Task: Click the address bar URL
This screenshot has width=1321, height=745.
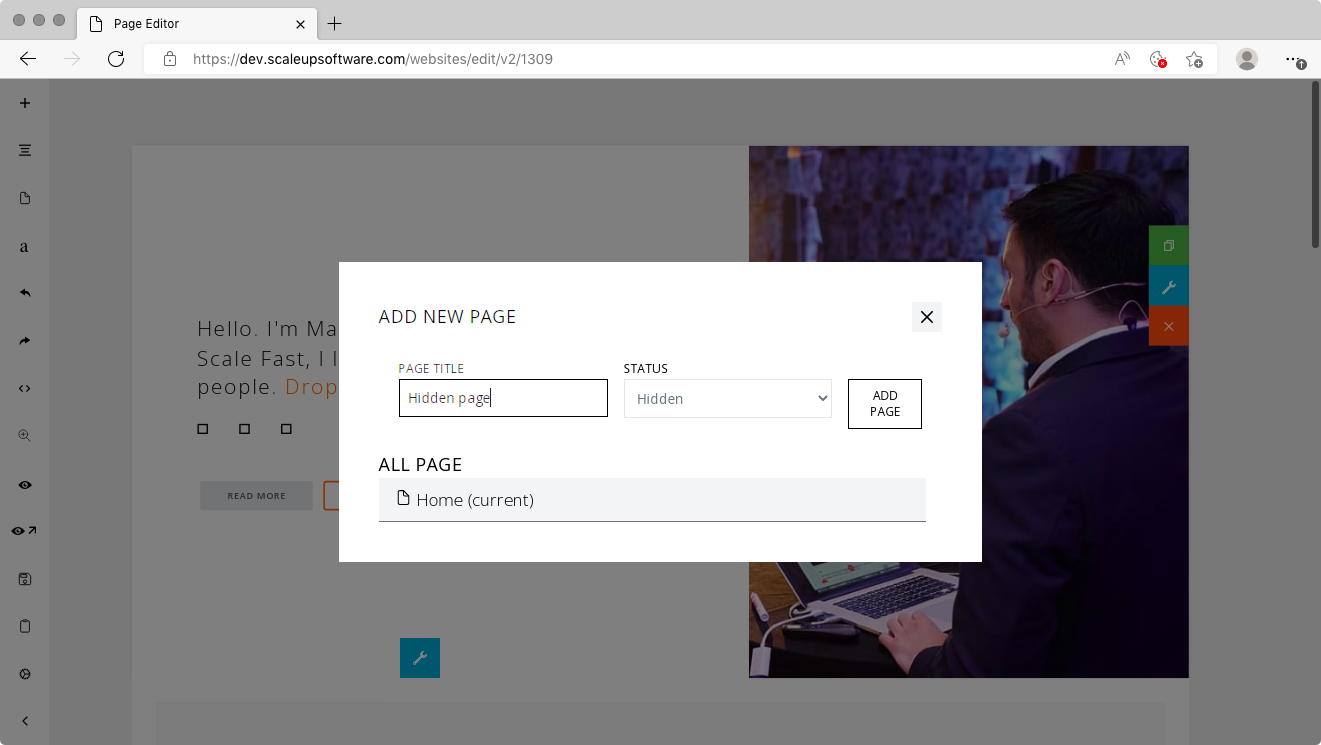Action: (x=372, y=59)
